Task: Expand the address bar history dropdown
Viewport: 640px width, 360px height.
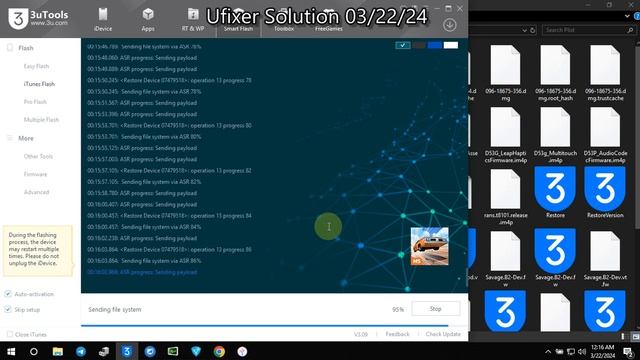Action: pyautogui.click(x=524, y=30)
